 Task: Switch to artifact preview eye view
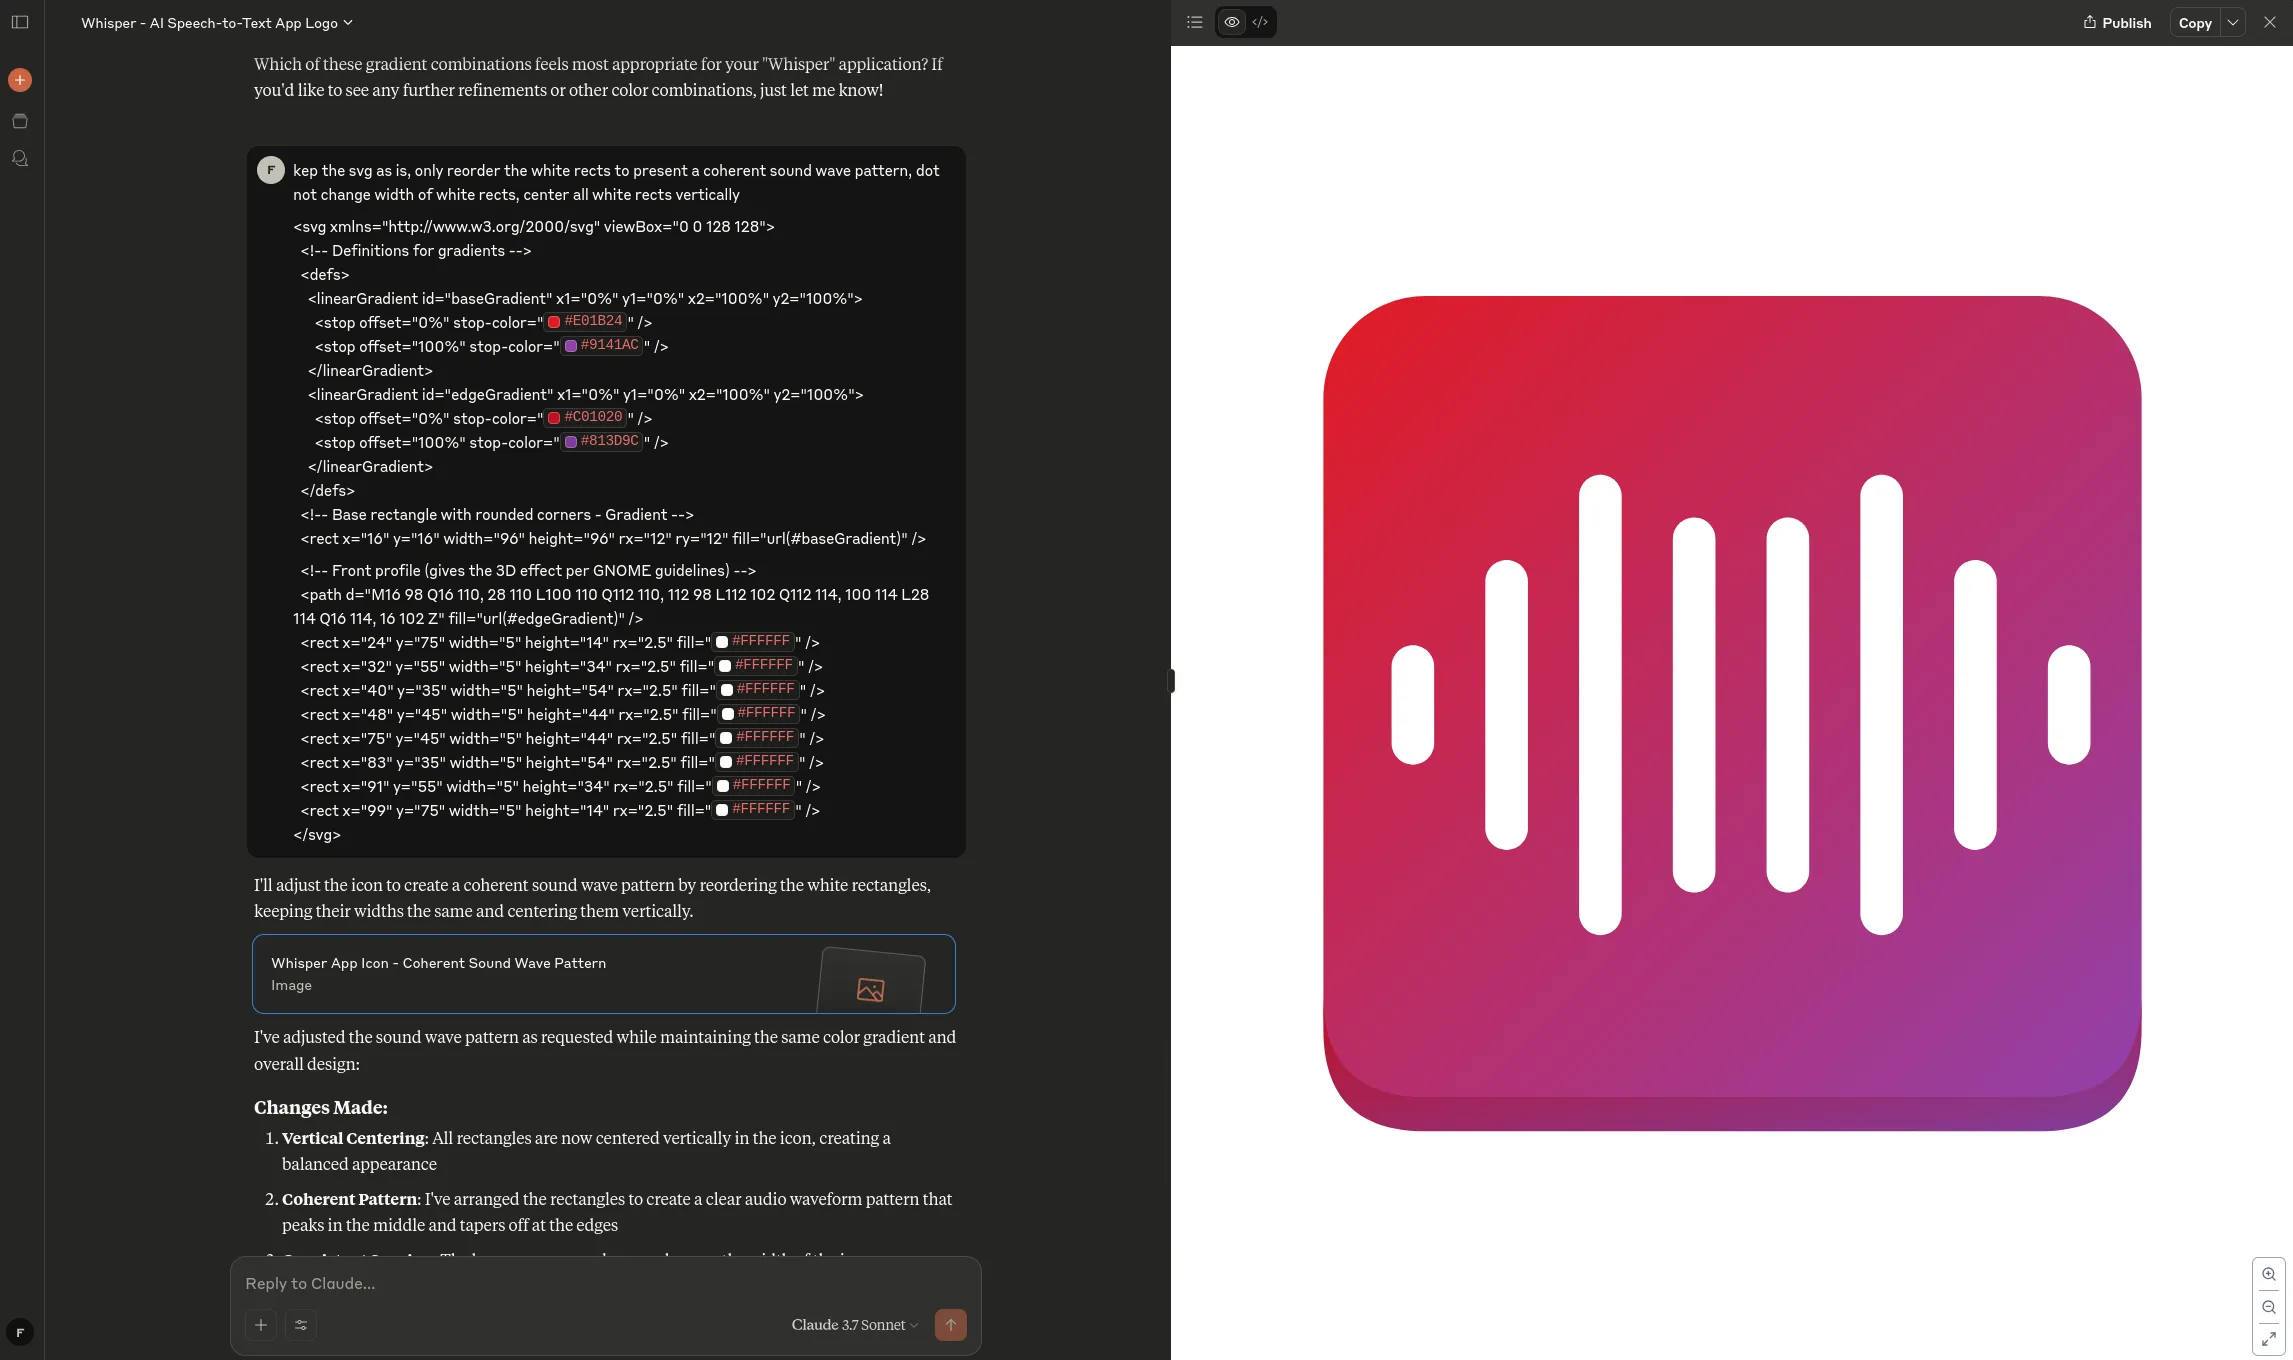pos(1232,22)
